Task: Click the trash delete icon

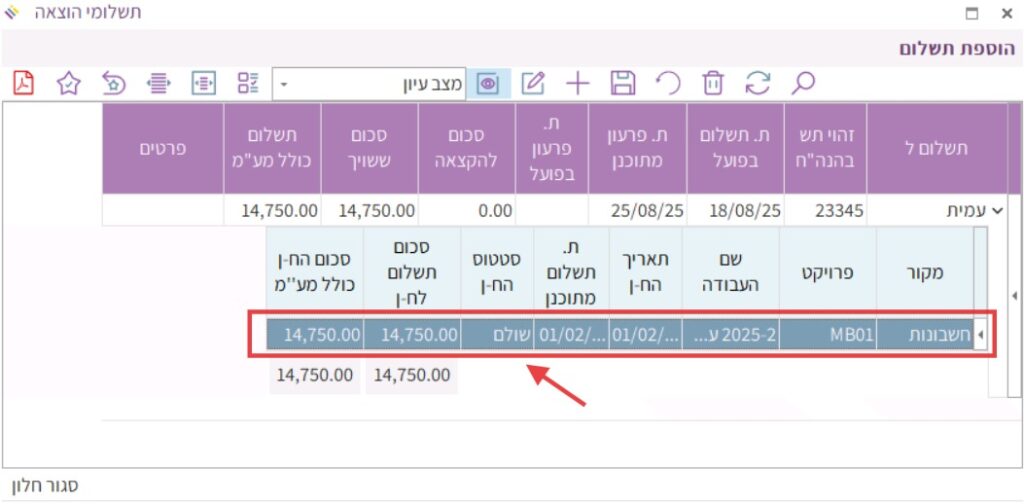Action: [x=713, y=83]
